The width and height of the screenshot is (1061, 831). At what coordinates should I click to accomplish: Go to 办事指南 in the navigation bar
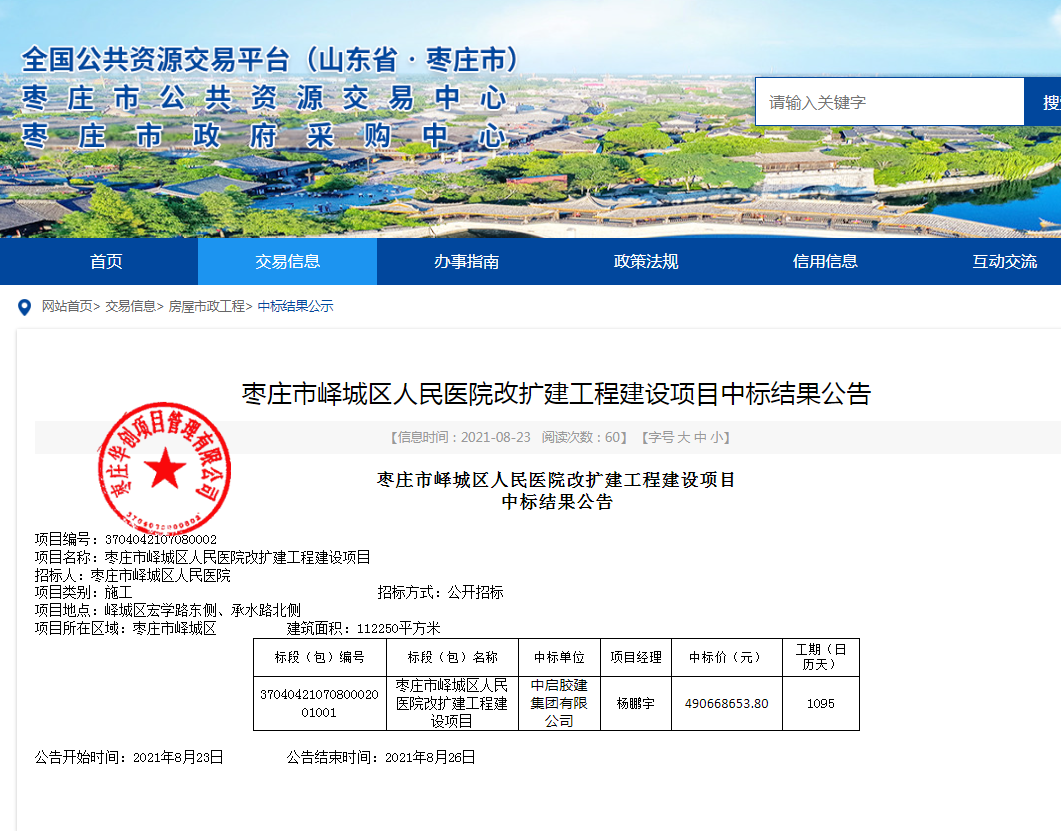[466, 262]
